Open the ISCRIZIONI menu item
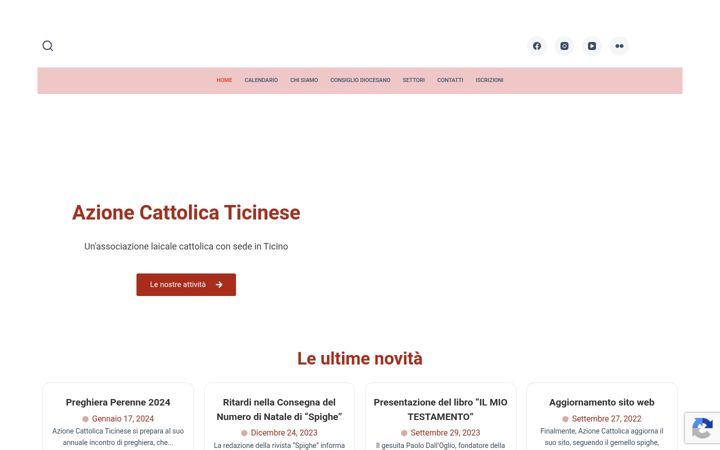The image size is (720, 450). pos(489,80)
